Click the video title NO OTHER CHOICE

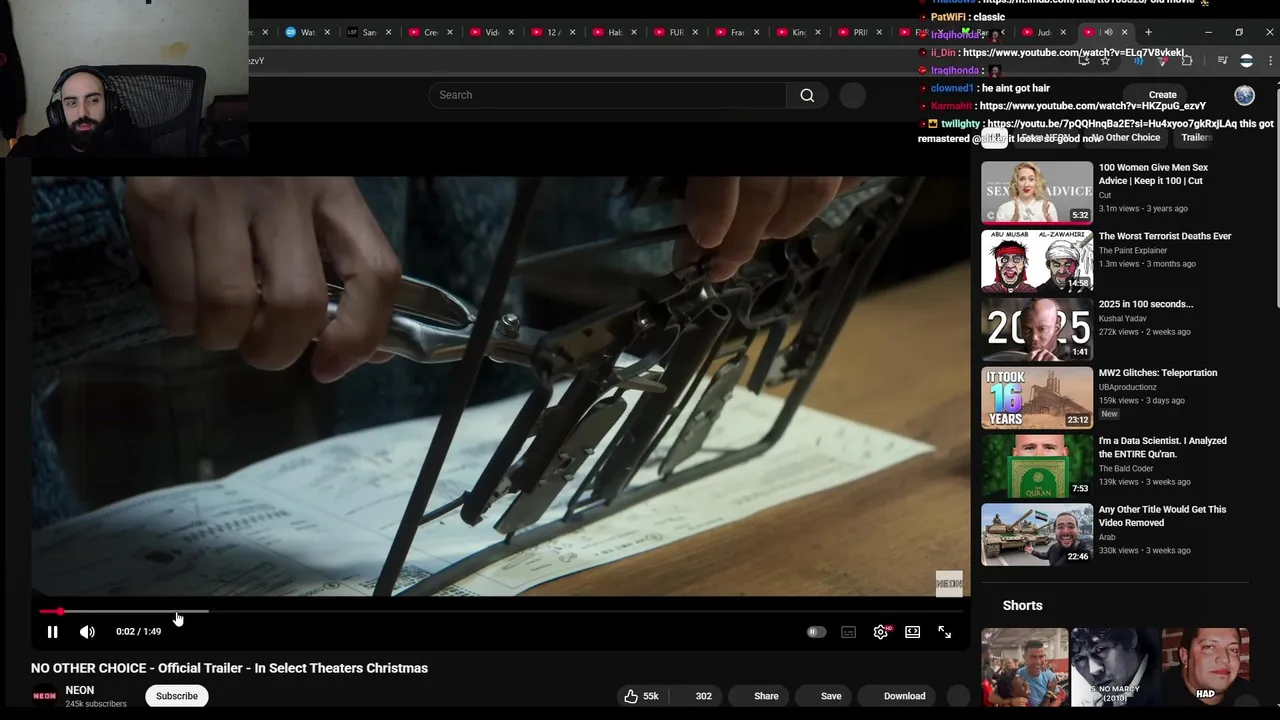229,668
